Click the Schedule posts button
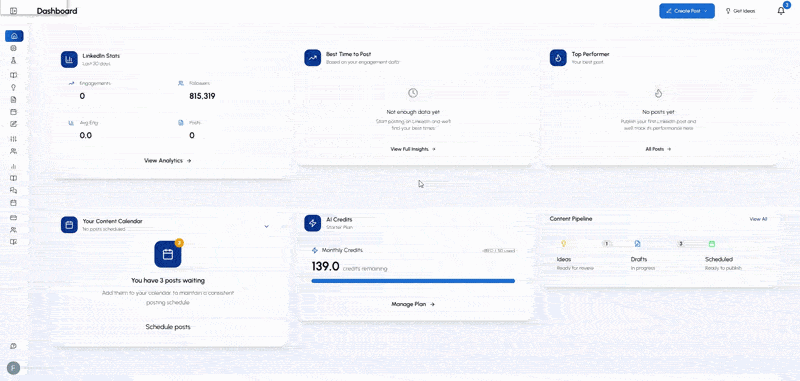This screenshot has height=381, width=800. click(x=168, y=326)
